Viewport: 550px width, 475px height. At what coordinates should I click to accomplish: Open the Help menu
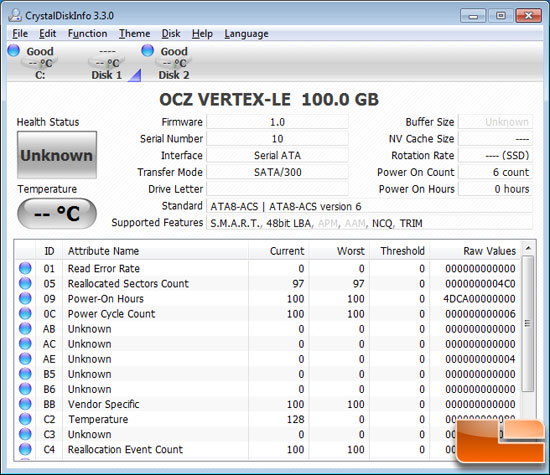202,34
